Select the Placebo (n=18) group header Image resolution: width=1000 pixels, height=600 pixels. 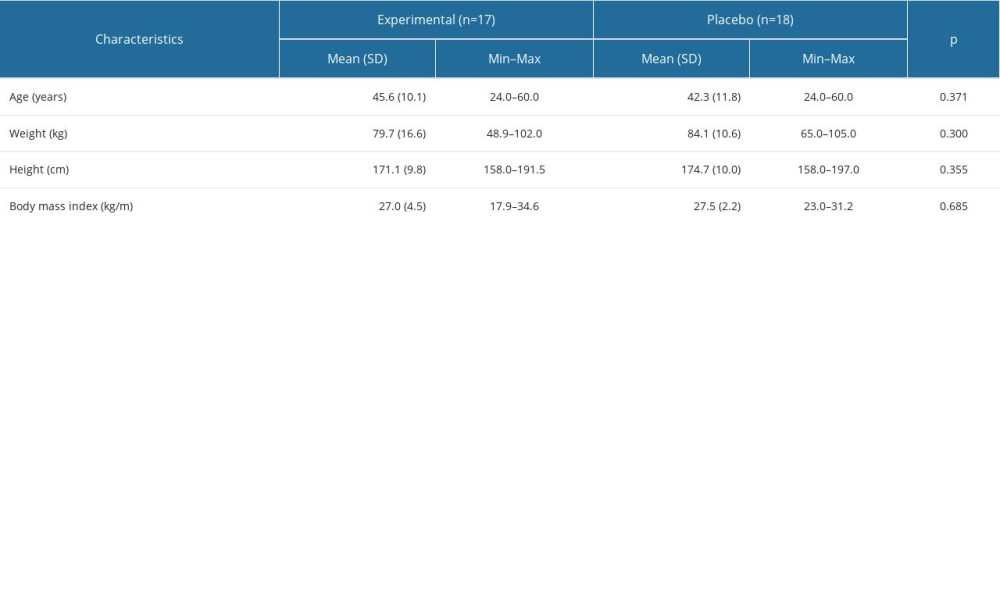(x=750, y=20)
